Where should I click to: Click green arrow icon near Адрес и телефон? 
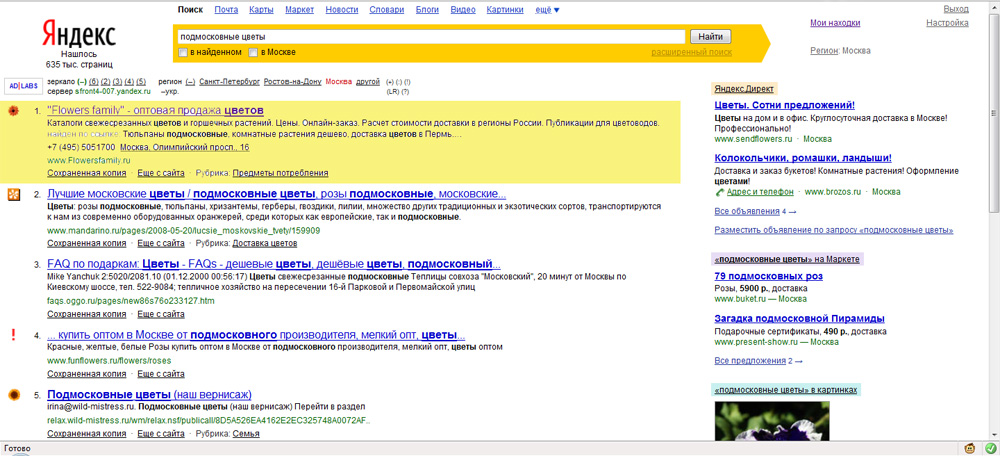[x=719, y=192]
